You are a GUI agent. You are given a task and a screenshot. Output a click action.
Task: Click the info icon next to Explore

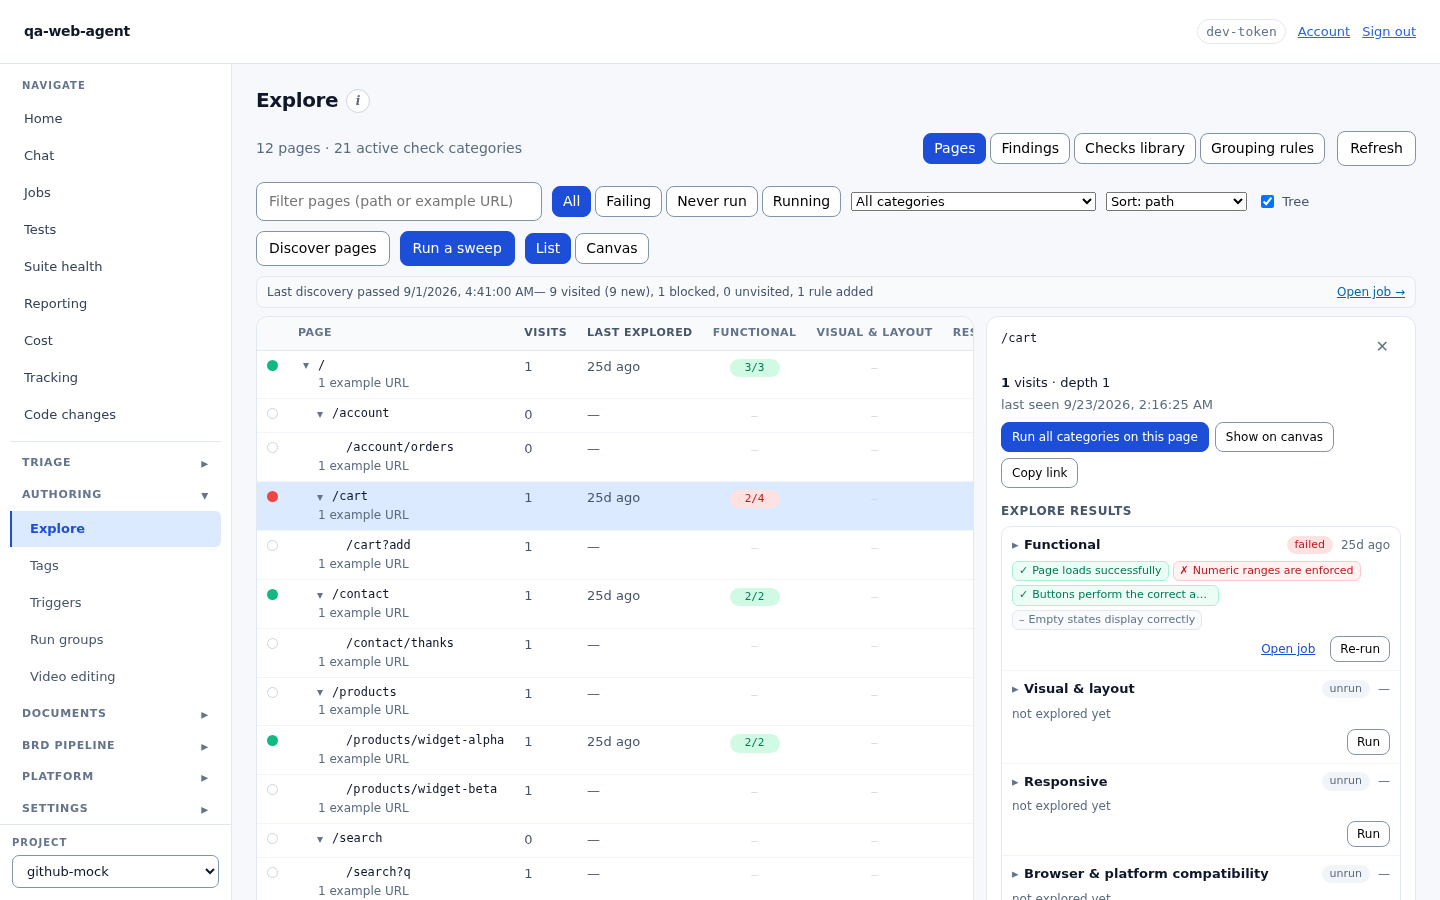358,101
